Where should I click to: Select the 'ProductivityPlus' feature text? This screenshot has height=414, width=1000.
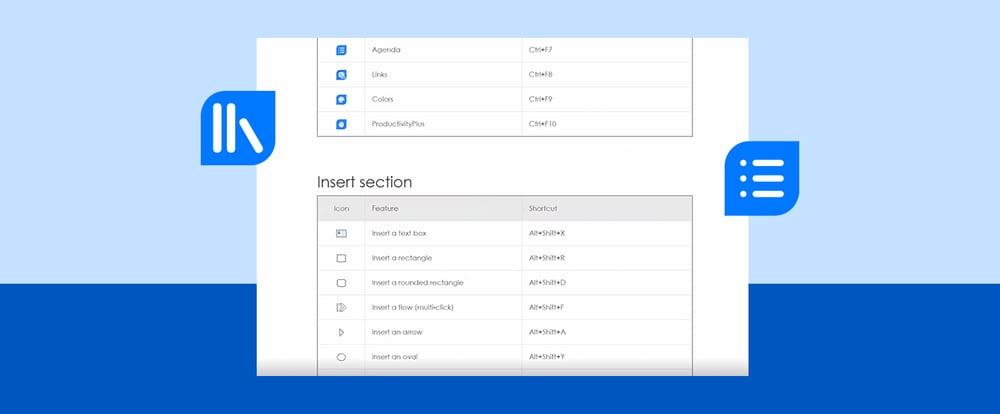point(398,124)
